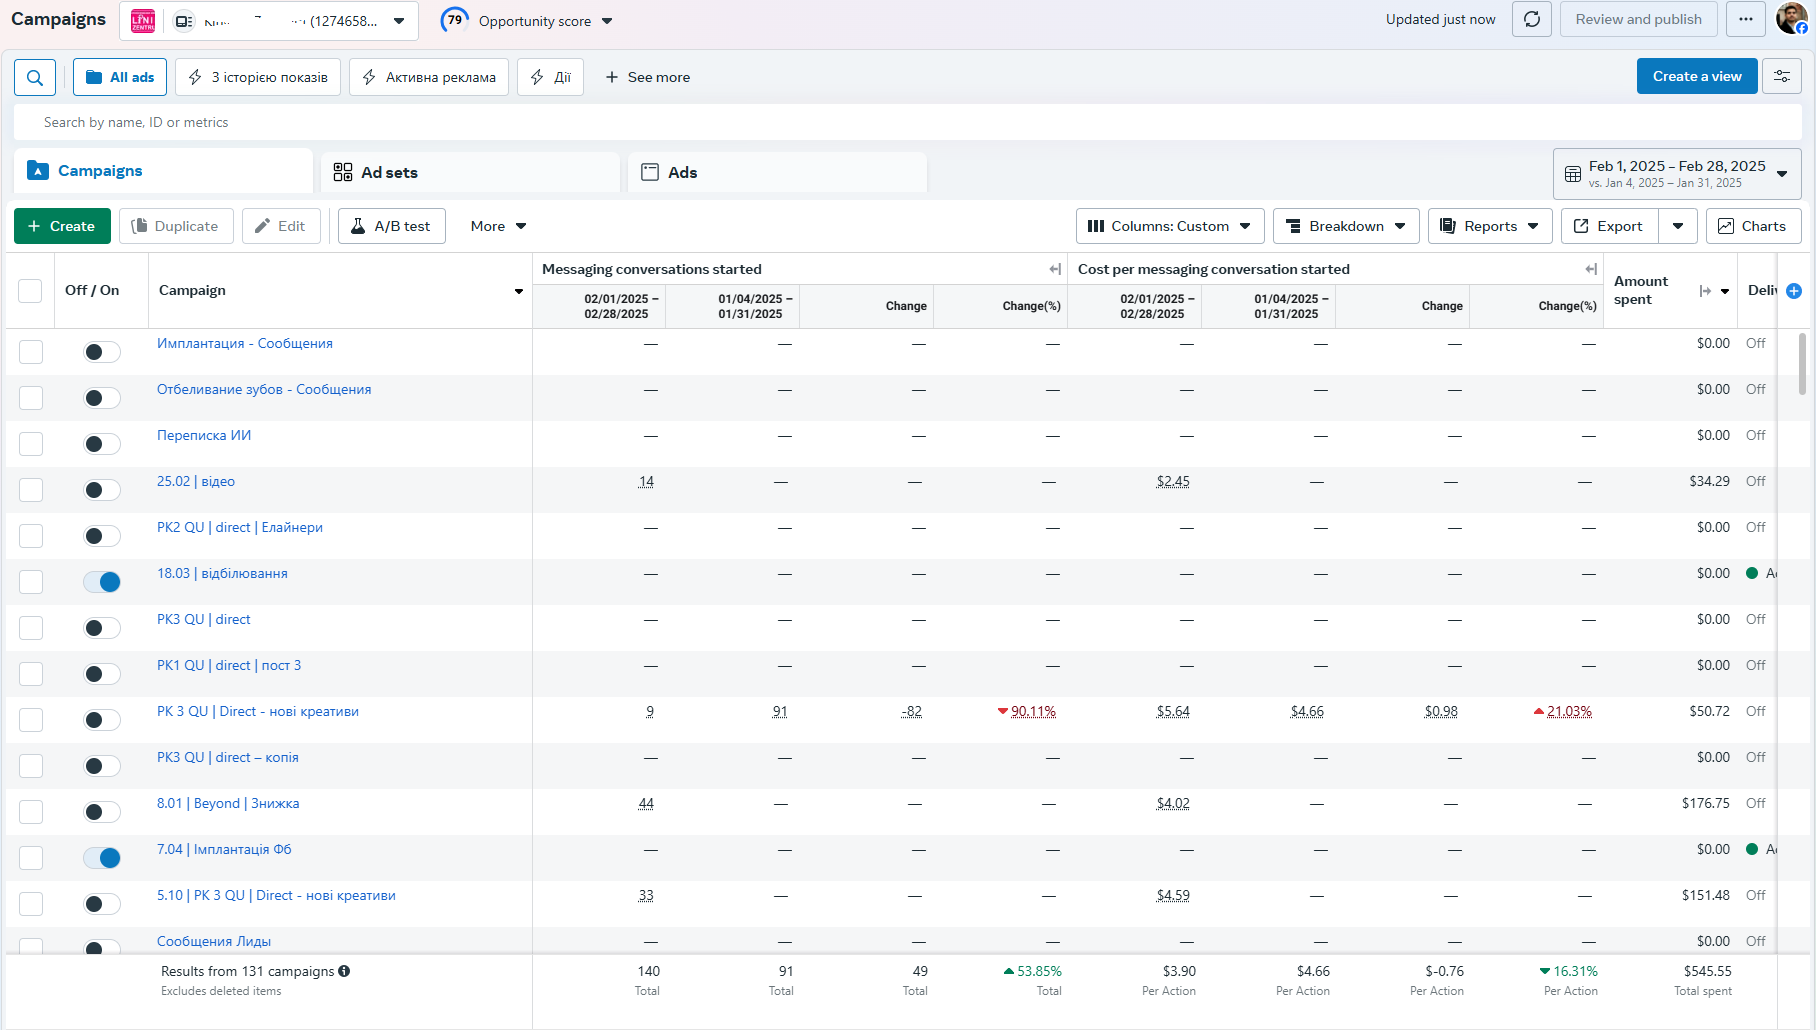Viewport: 1816px width, 1030px height.
Task: Collapse Messaging conversations started column group
Action: [x=1054, y=269]
